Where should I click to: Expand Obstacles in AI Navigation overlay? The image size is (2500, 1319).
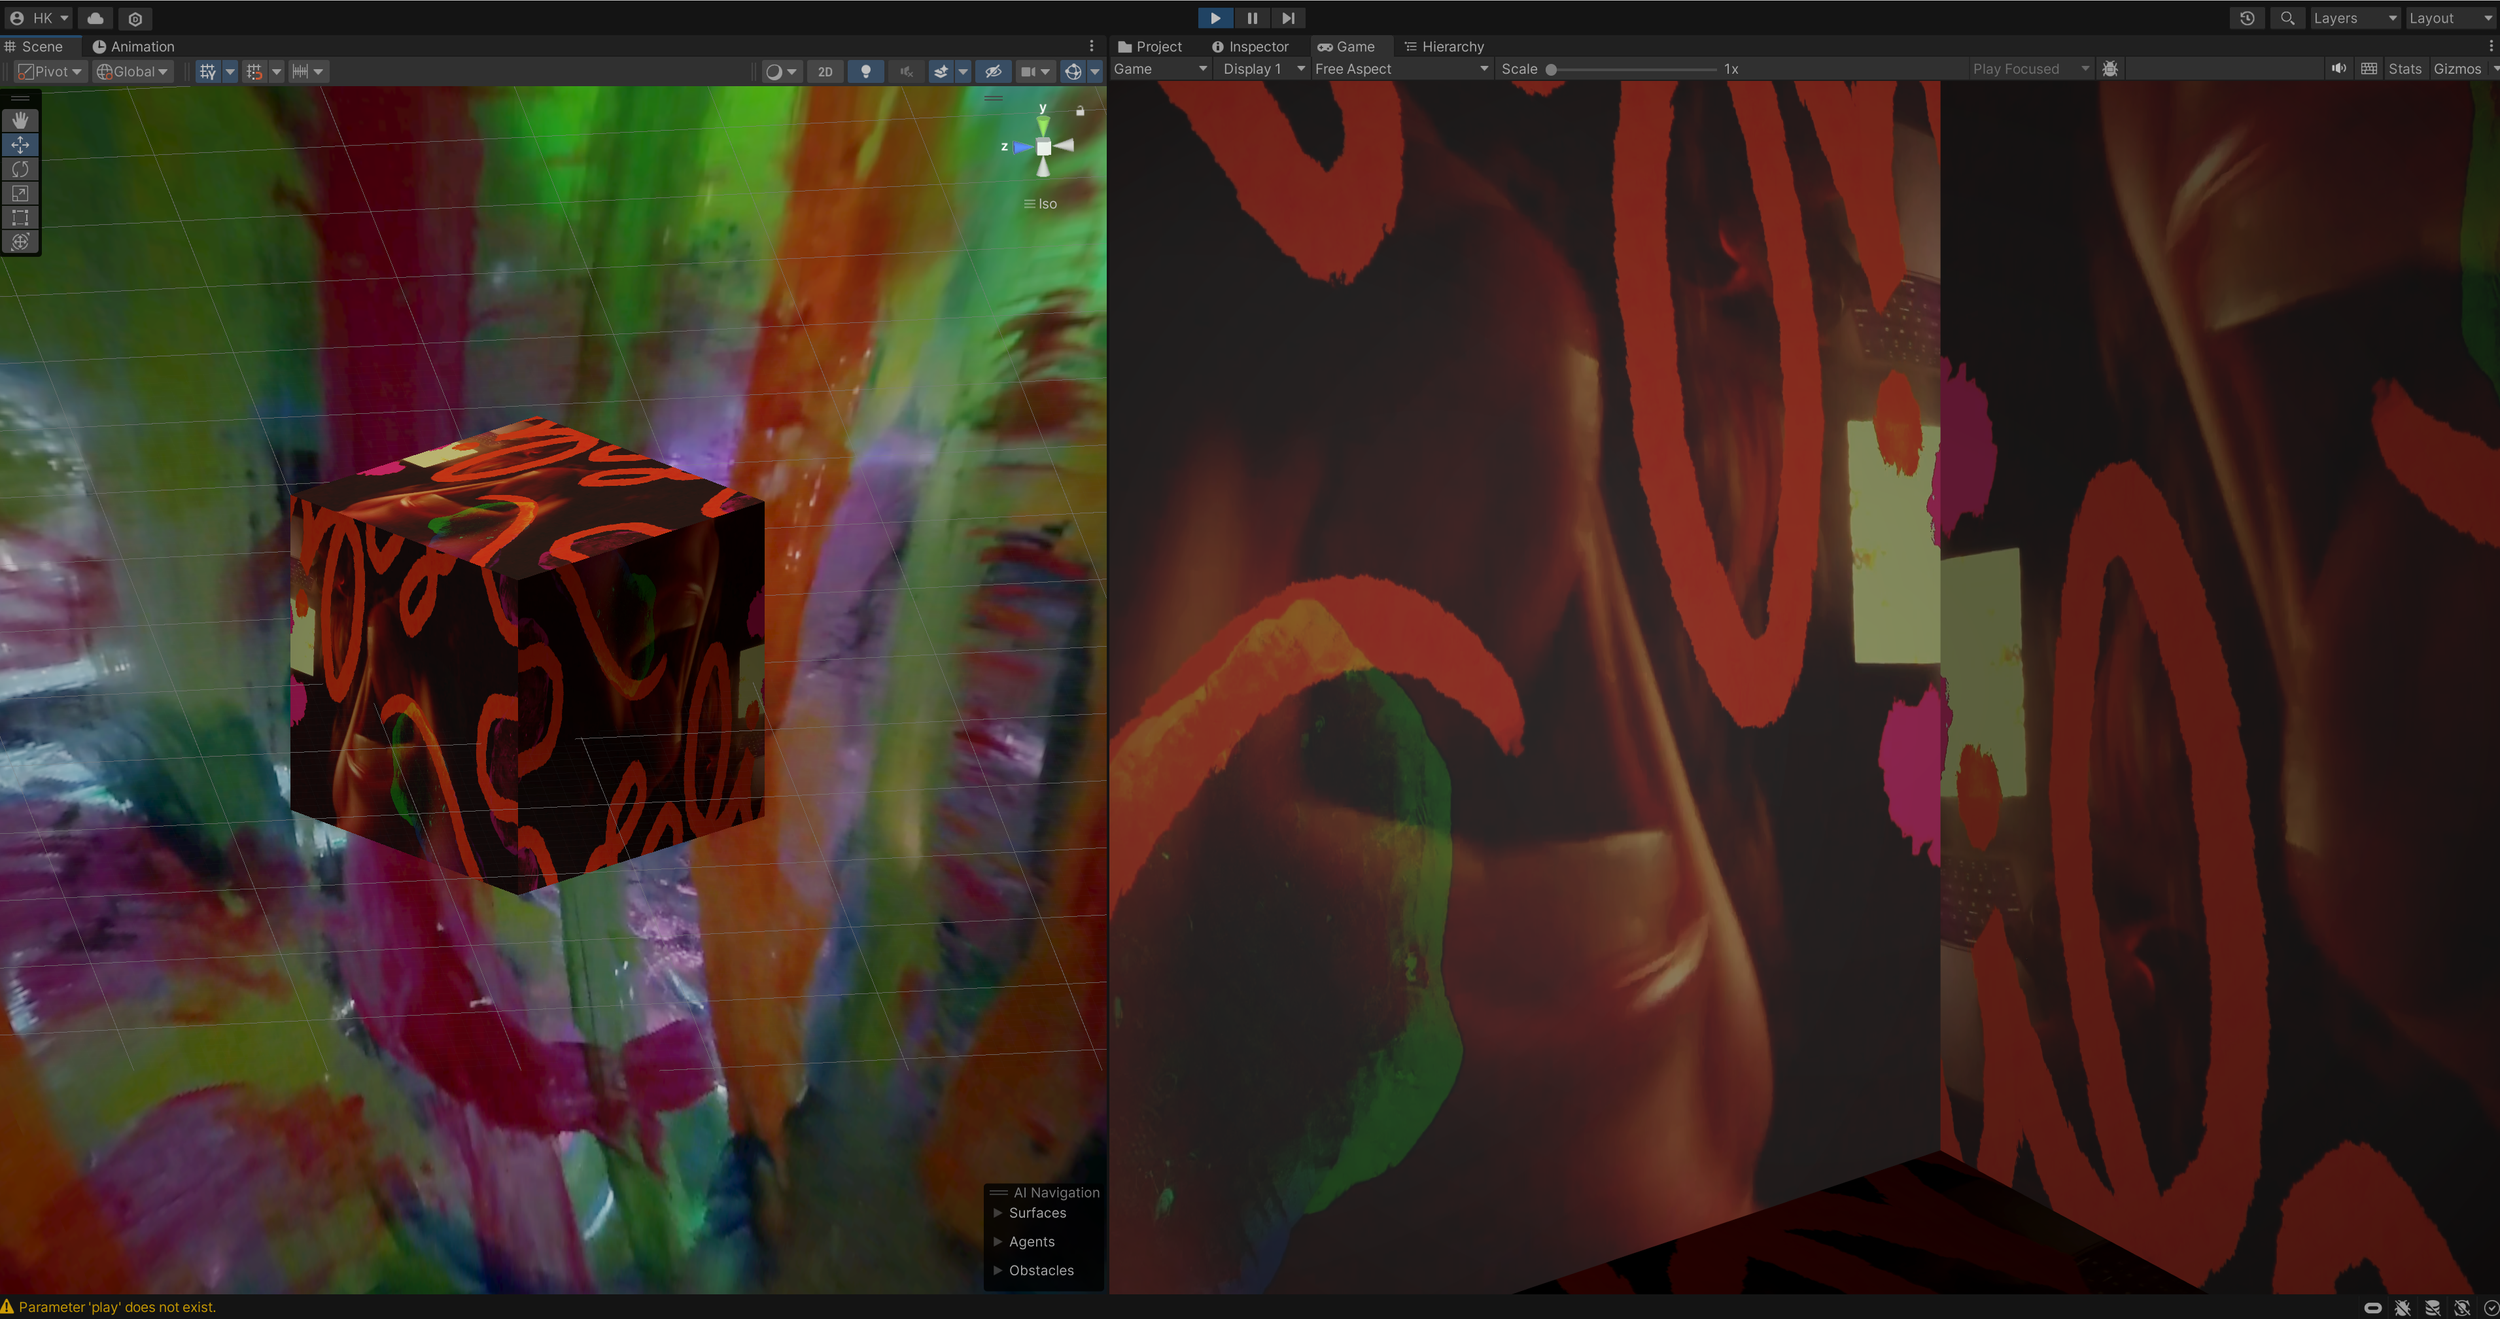[x=997, y=1271]
